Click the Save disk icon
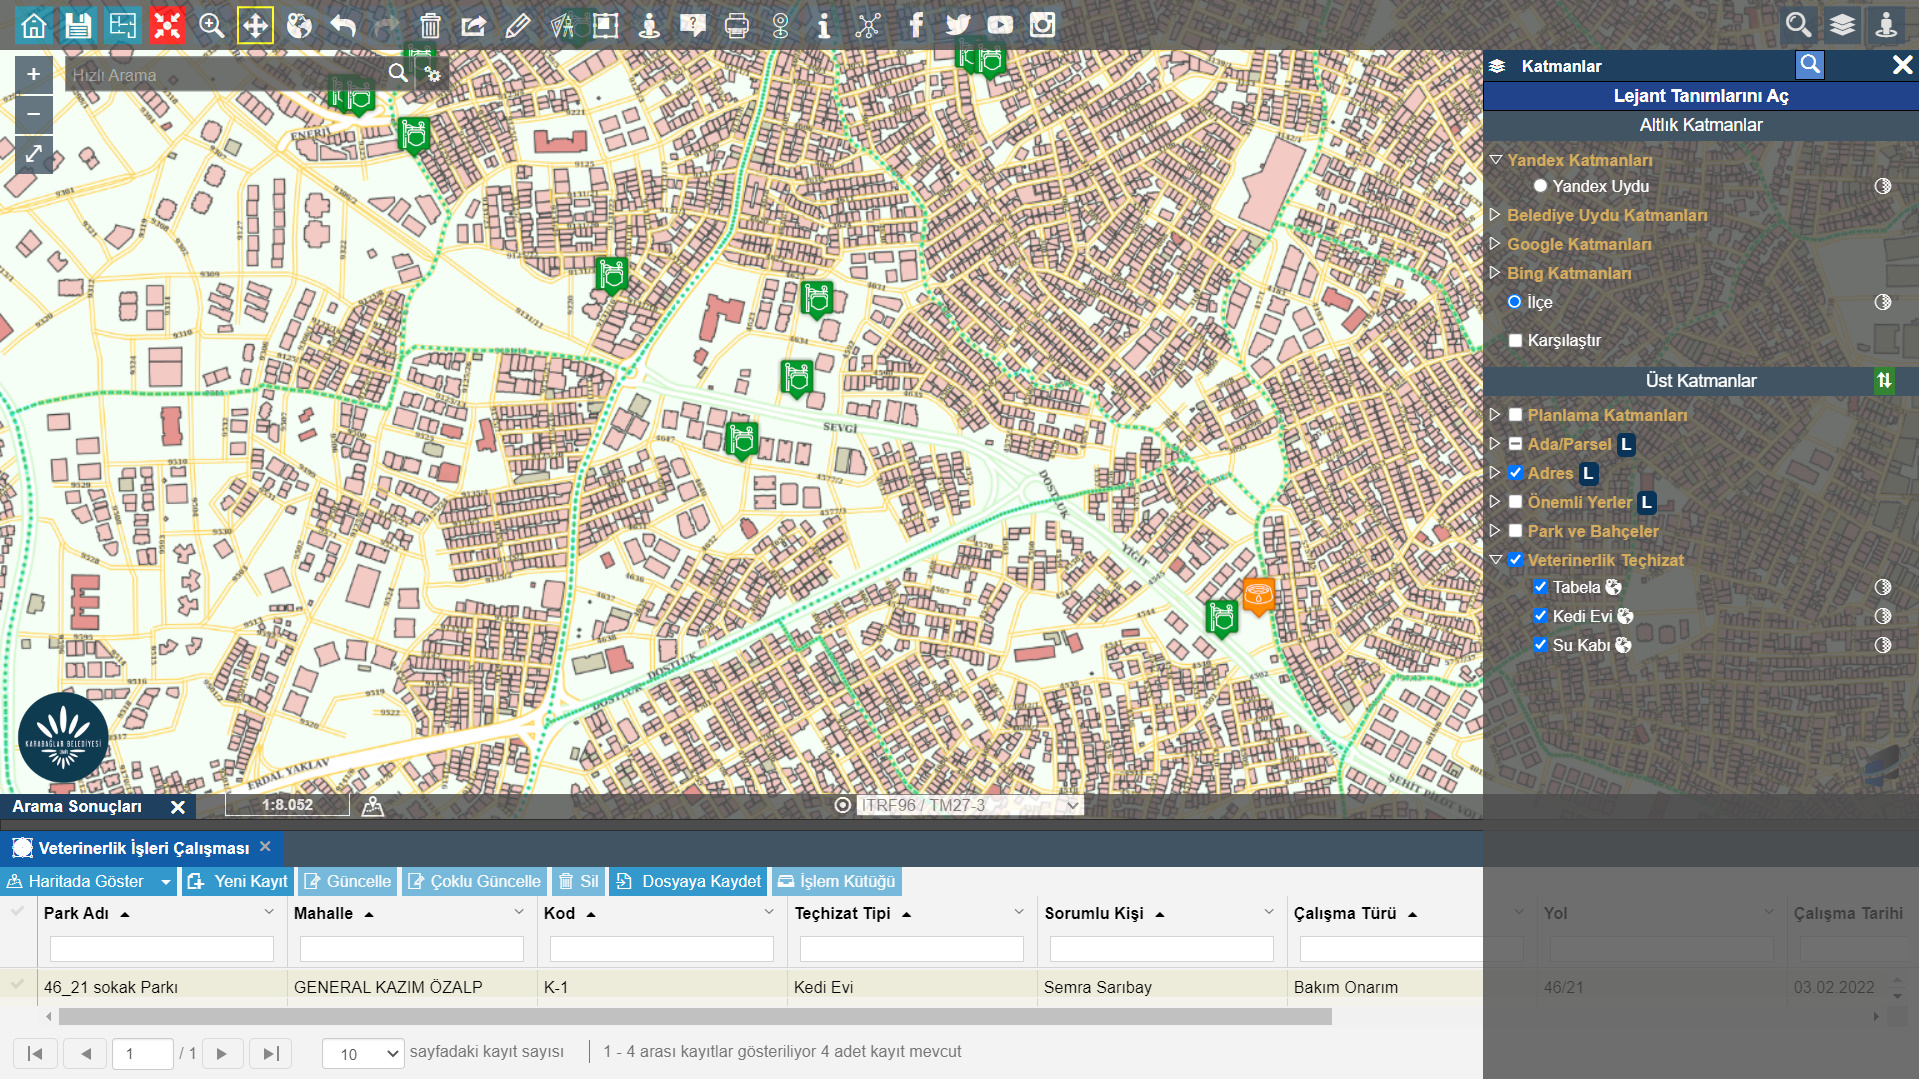Viewport: 1919px width, 1079px height. [x=78, y=25]
